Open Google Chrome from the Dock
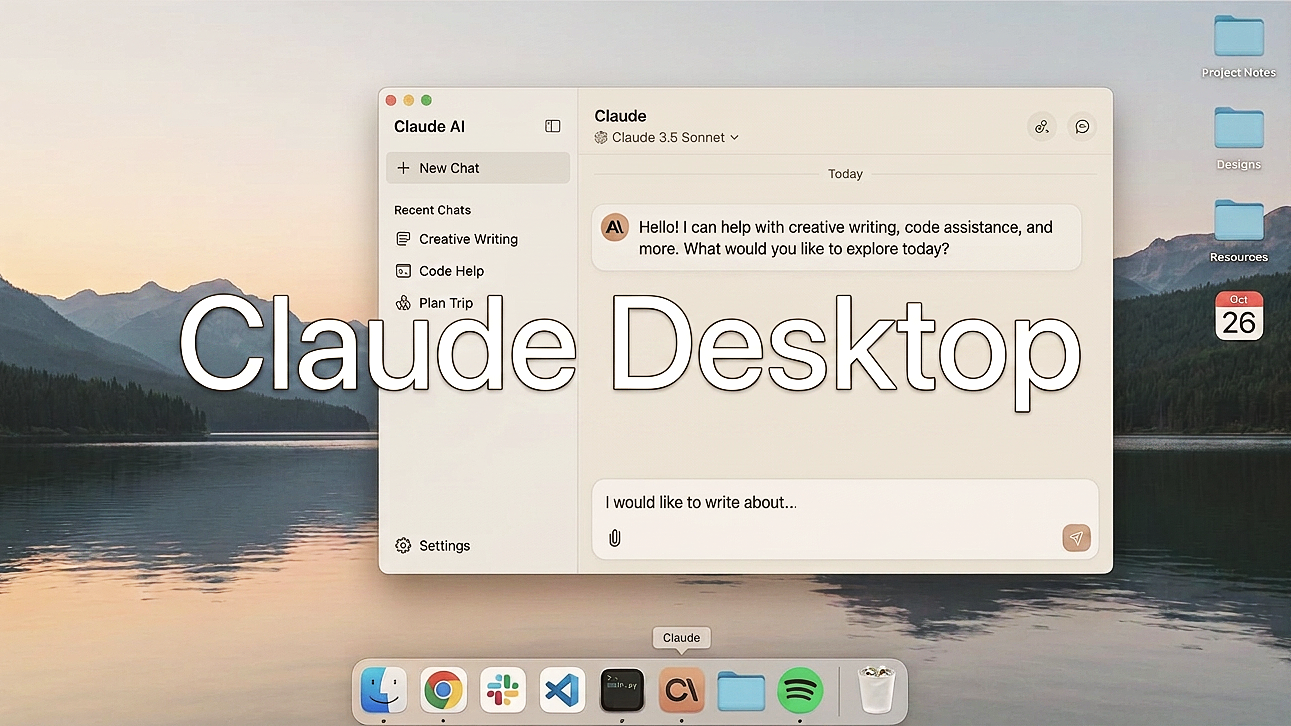The height and width of the screenshot is (726, 1291). [443, 690]
